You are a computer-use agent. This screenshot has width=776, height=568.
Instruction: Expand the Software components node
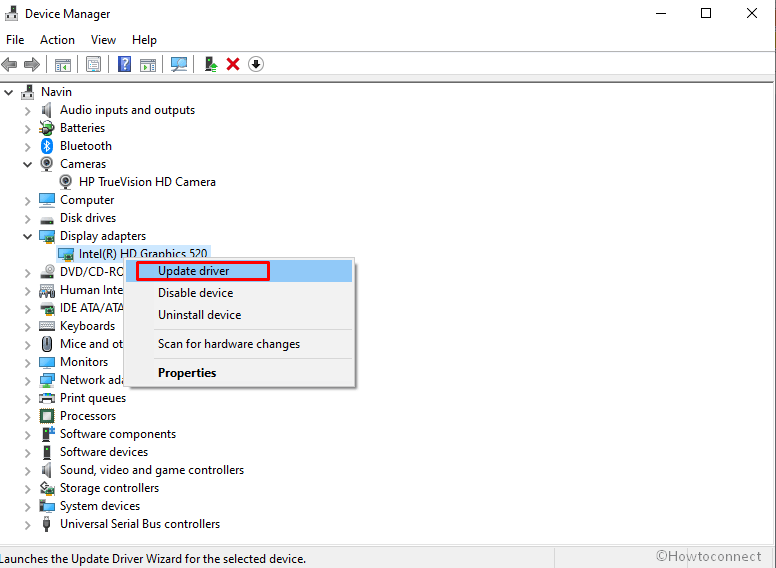point(28,434)
